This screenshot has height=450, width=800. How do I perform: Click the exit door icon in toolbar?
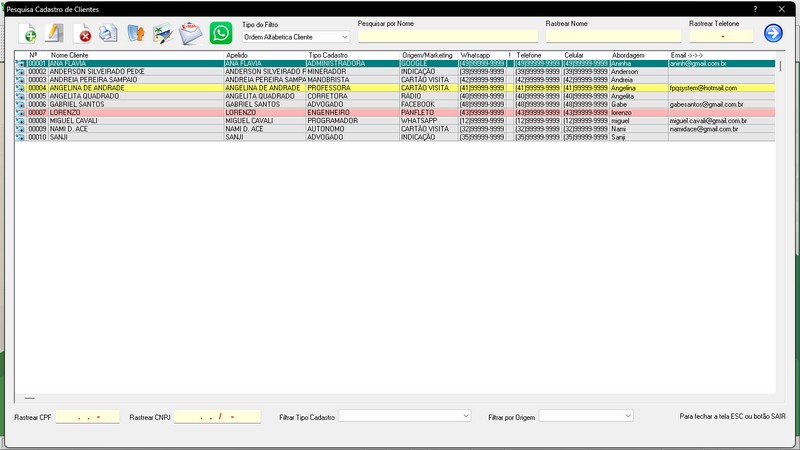(x=136, y=35)
